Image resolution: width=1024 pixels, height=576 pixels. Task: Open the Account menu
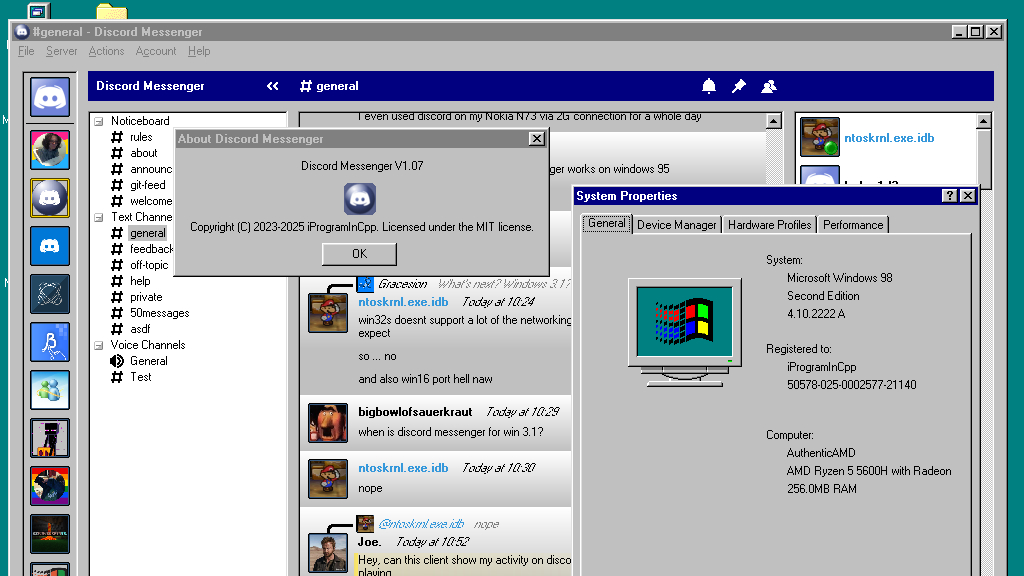[x=155, y=51]
